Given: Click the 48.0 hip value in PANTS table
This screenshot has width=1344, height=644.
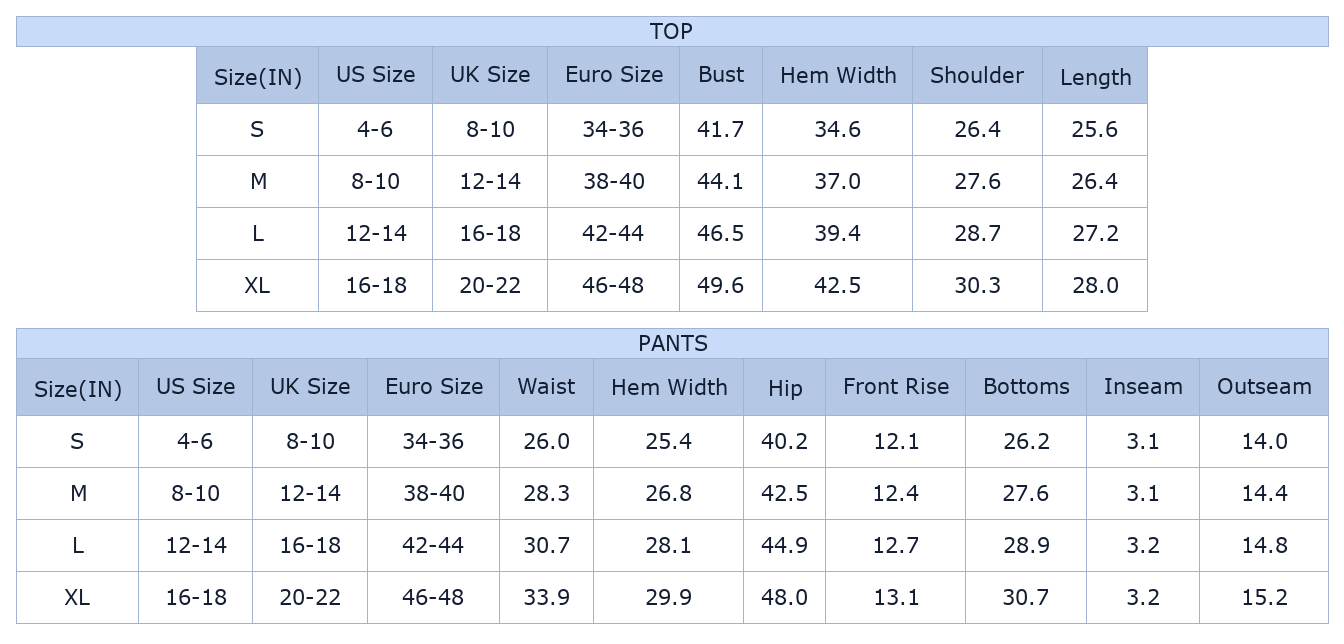Looking at the screenshot, I should pos(785,597).
